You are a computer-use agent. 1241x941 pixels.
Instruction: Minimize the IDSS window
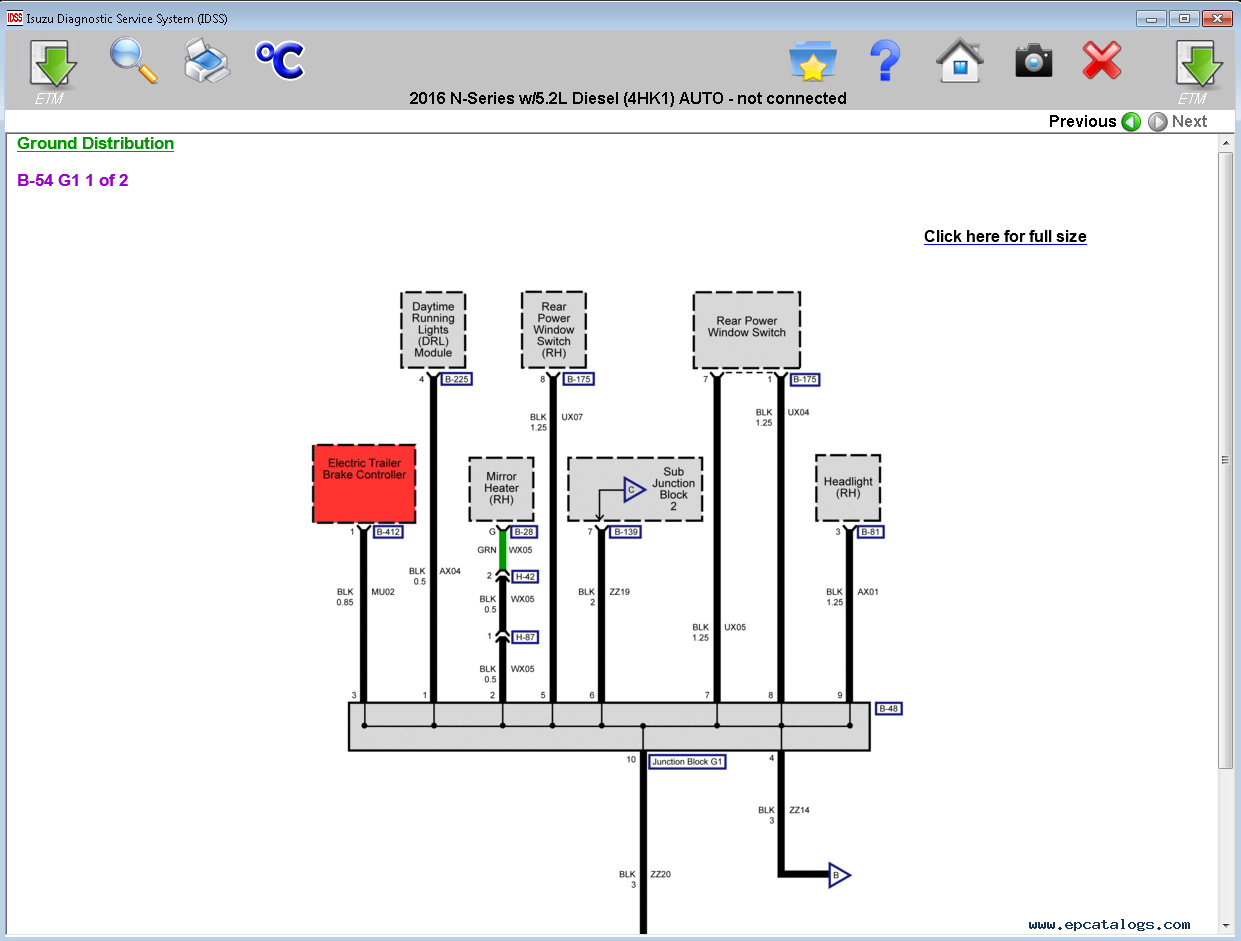tap(1151, 18)
